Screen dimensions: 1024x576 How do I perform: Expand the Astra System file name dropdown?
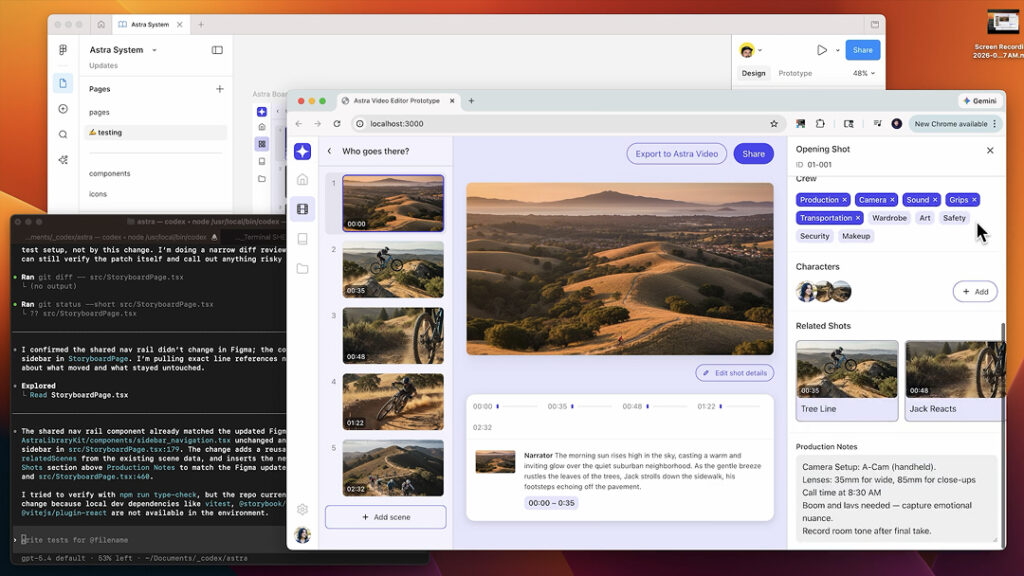(154, 50)
